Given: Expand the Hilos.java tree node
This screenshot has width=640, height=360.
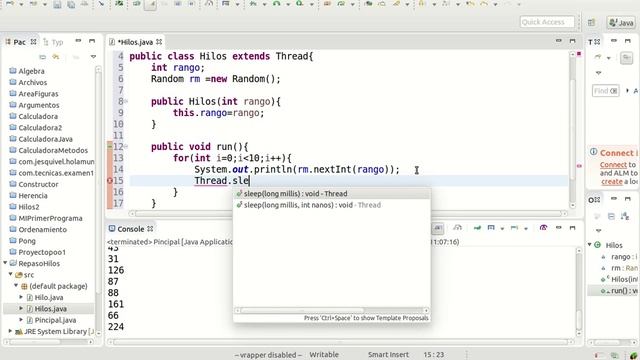Looking at the screenshot, I should (x=21, y=309).
